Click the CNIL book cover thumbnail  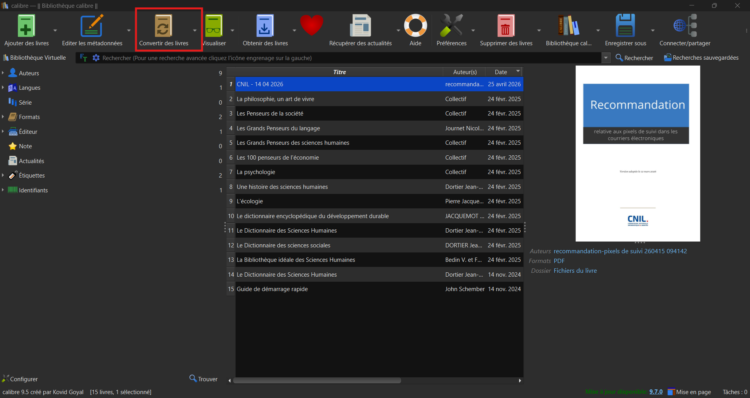(638, 154)
